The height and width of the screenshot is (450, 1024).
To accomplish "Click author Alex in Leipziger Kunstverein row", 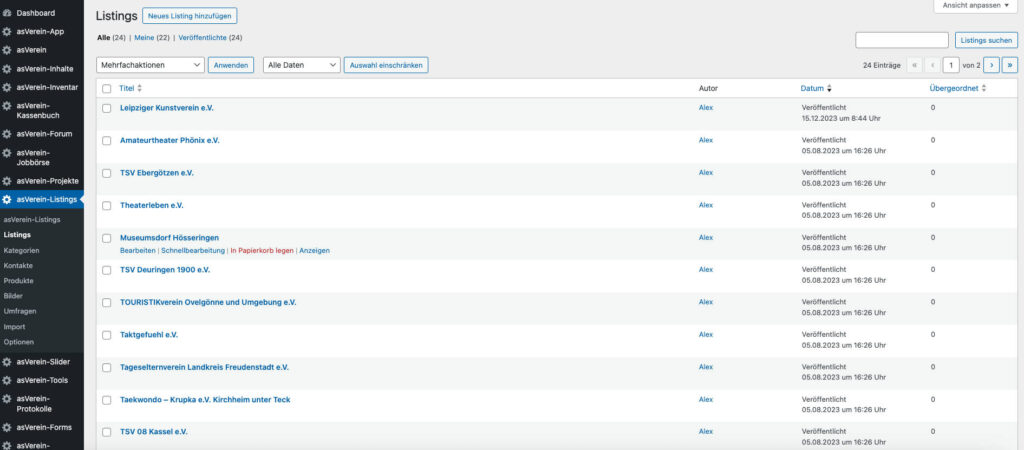I will coord(706,108).
